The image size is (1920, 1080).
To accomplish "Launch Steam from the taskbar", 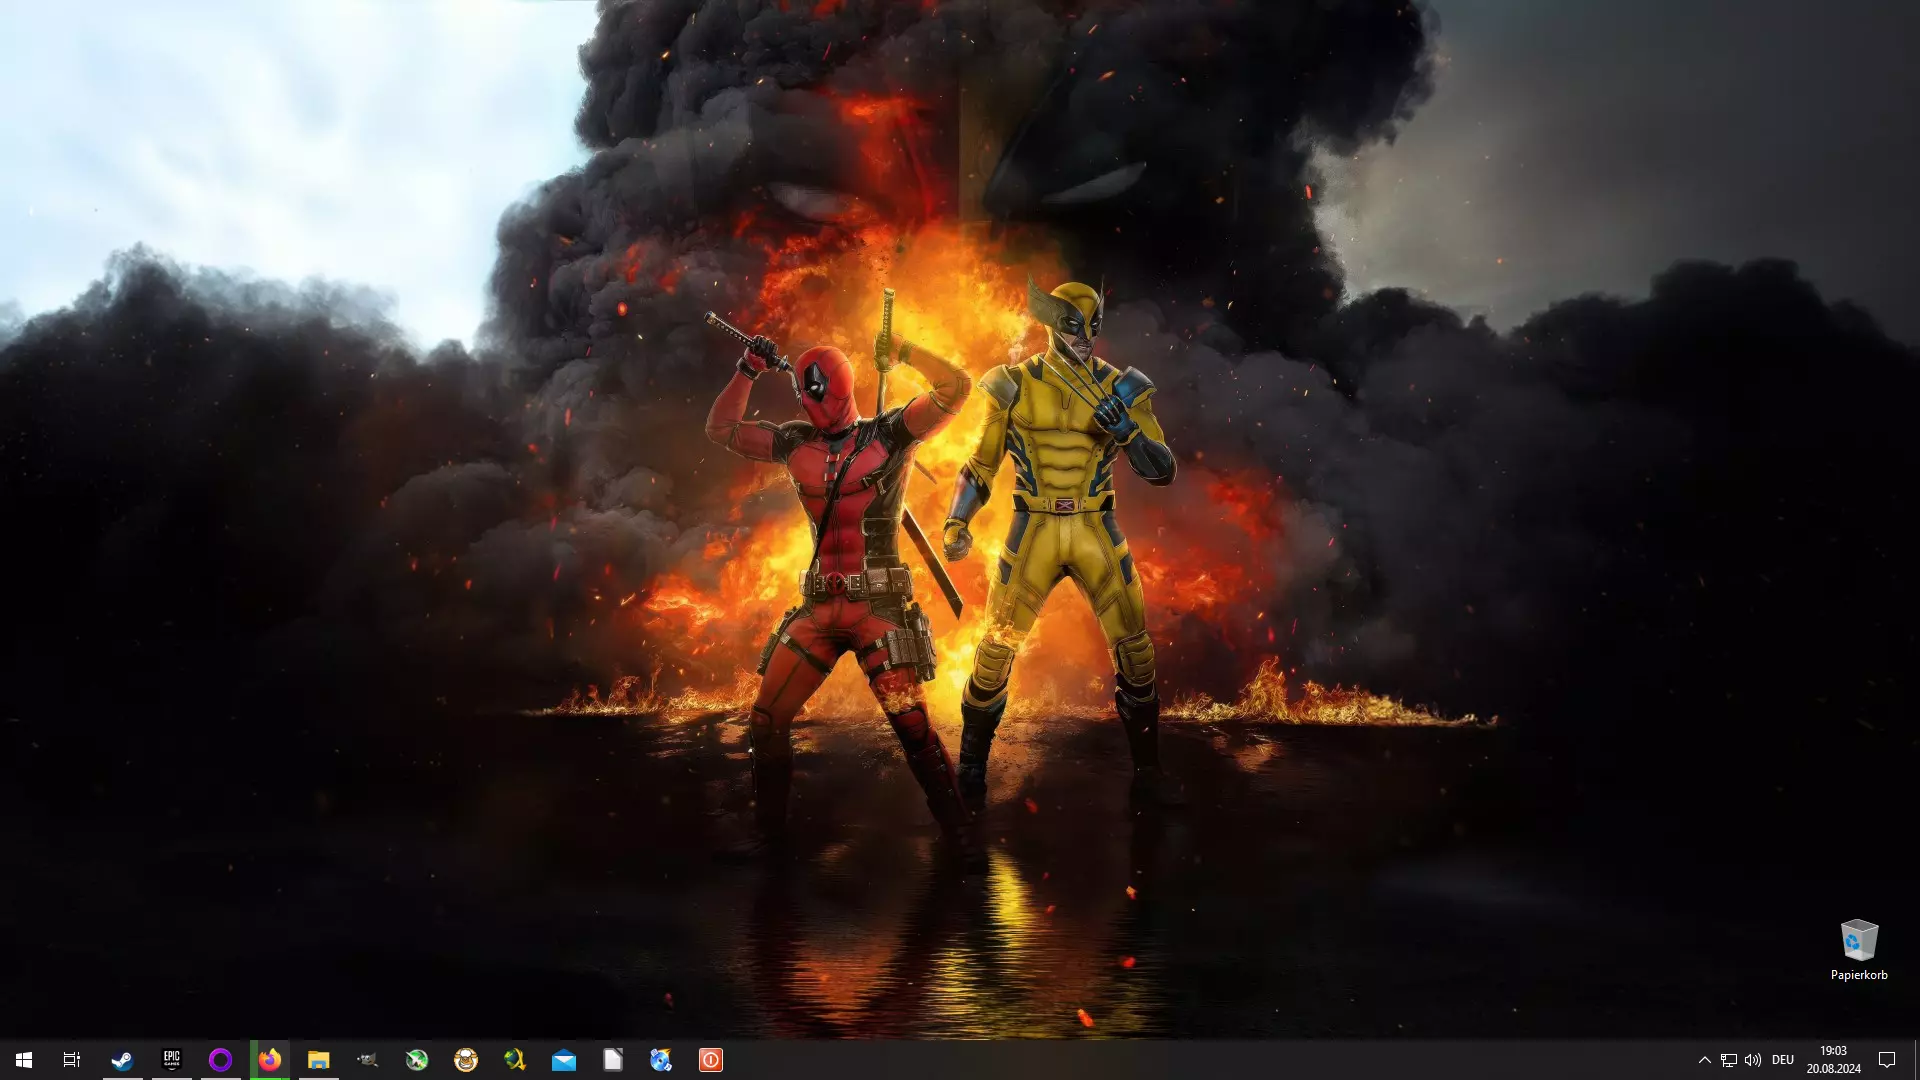I will [122, 1060].
